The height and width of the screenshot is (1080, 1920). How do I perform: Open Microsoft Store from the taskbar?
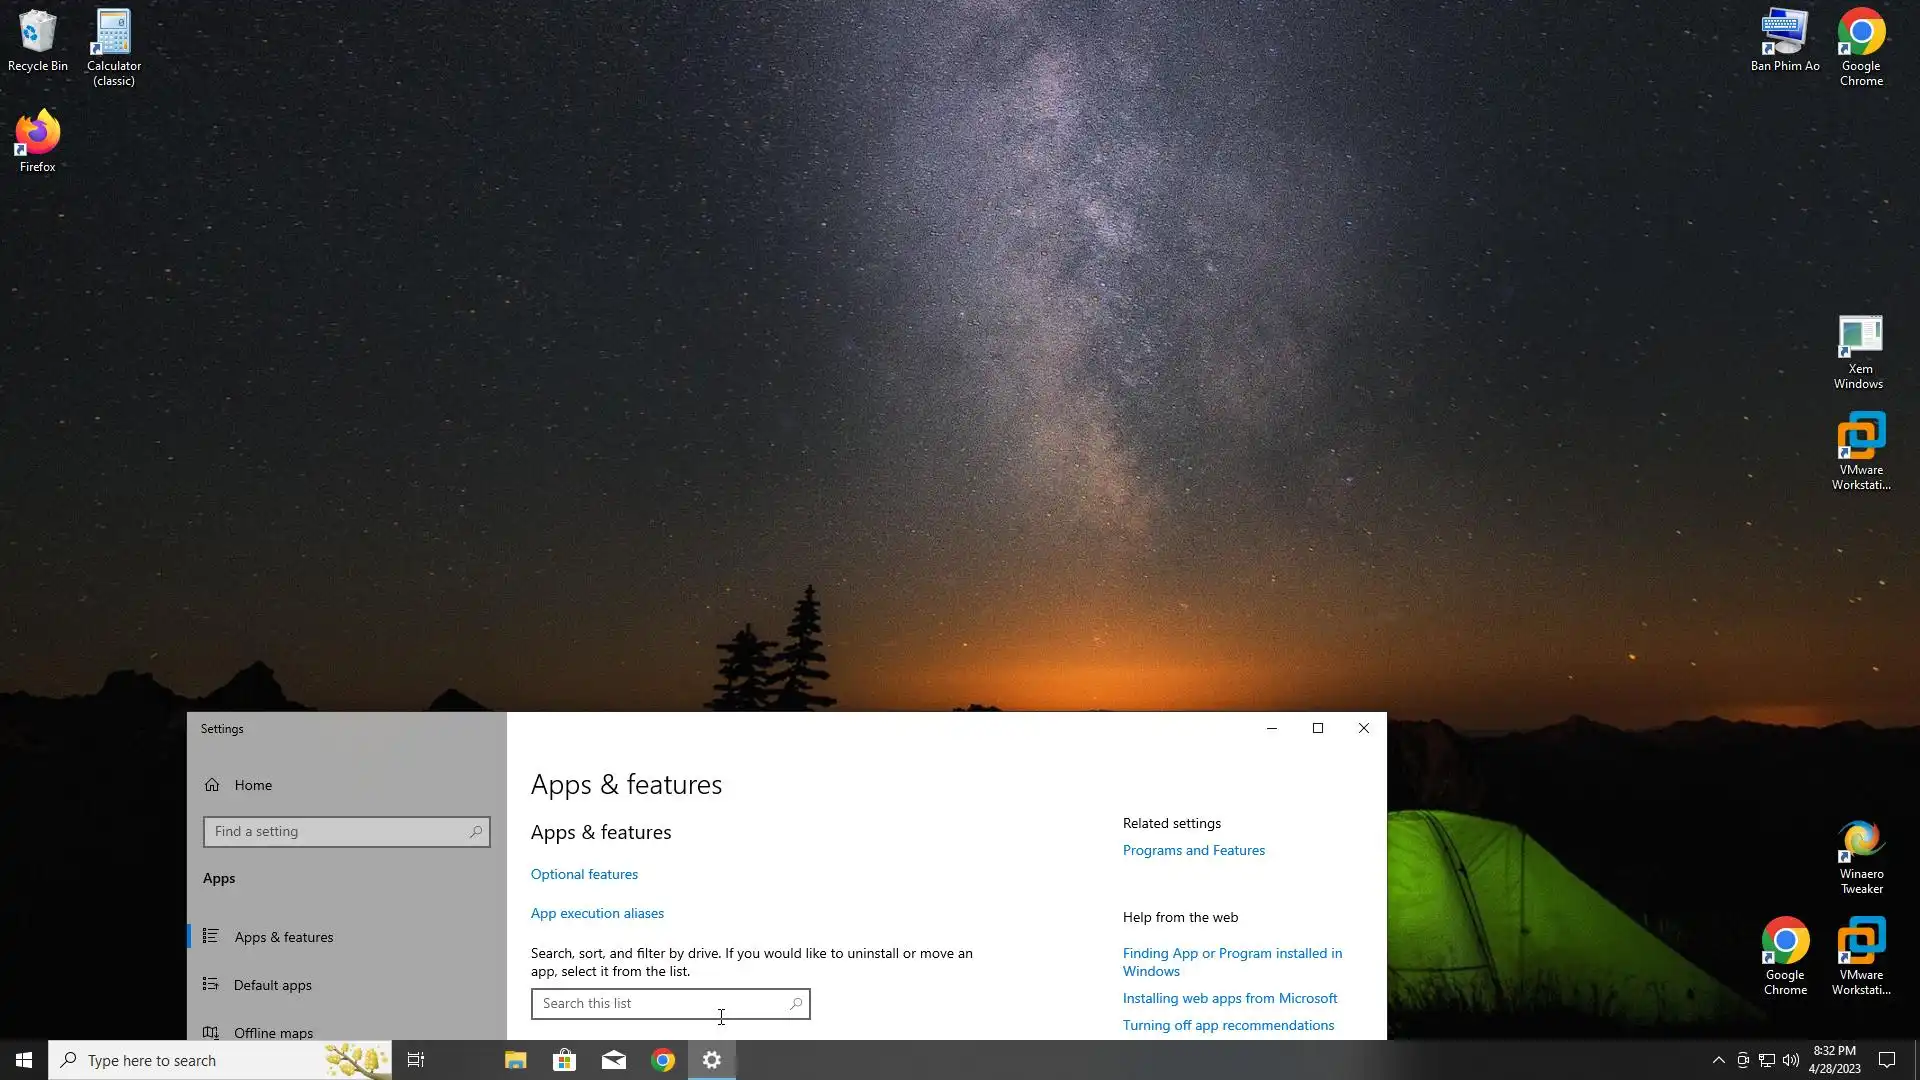[x=564, y=1060]
